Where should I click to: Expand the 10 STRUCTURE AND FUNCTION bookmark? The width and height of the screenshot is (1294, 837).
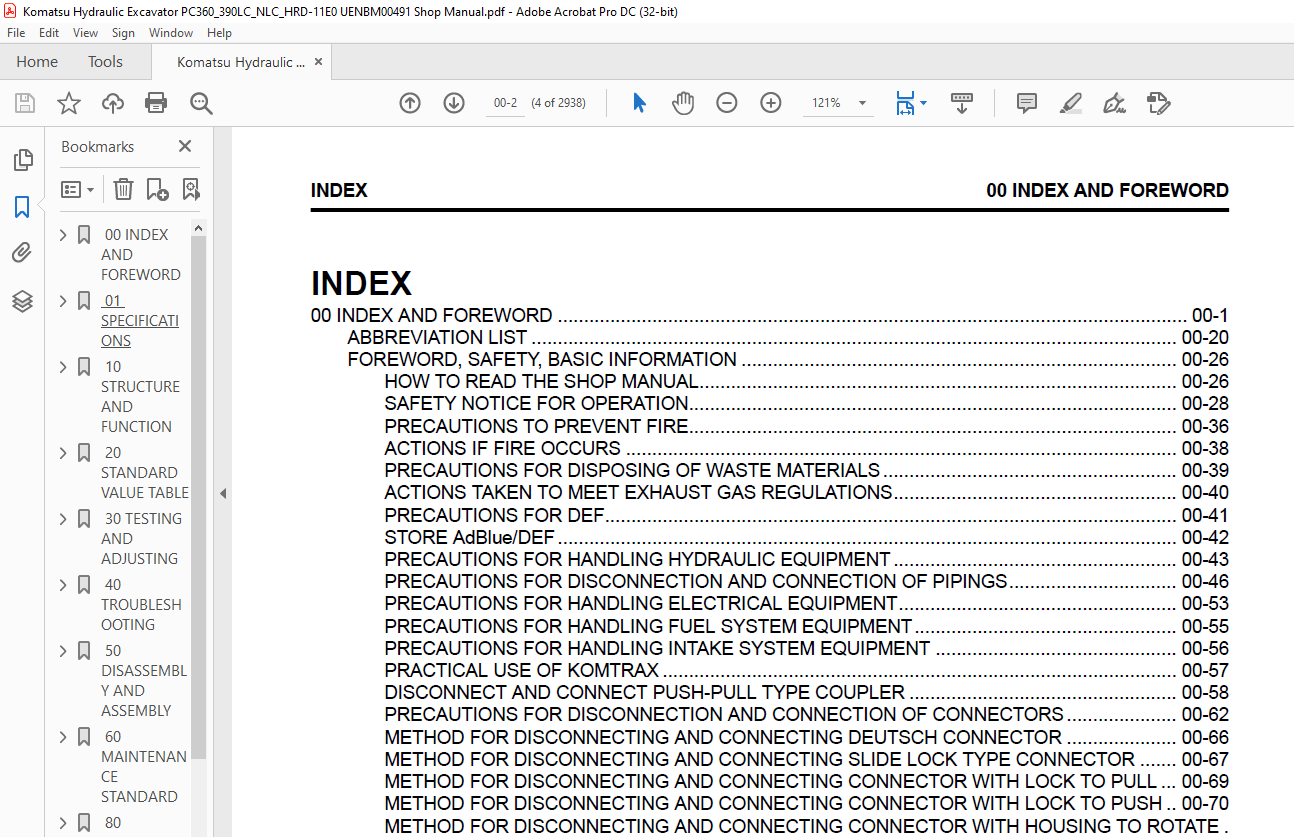pyautogui.click(x=64, y=367)
